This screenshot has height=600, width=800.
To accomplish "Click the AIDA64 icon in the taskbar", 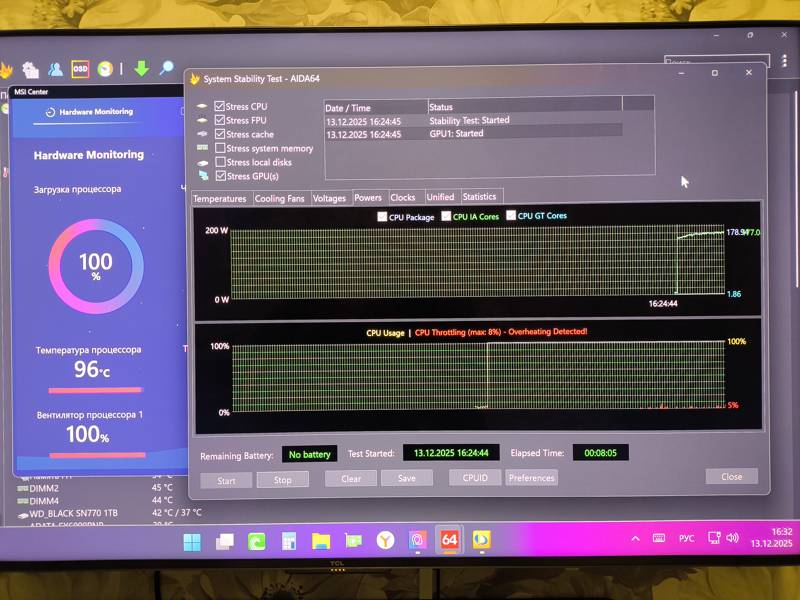I will [x=449, y=540].
